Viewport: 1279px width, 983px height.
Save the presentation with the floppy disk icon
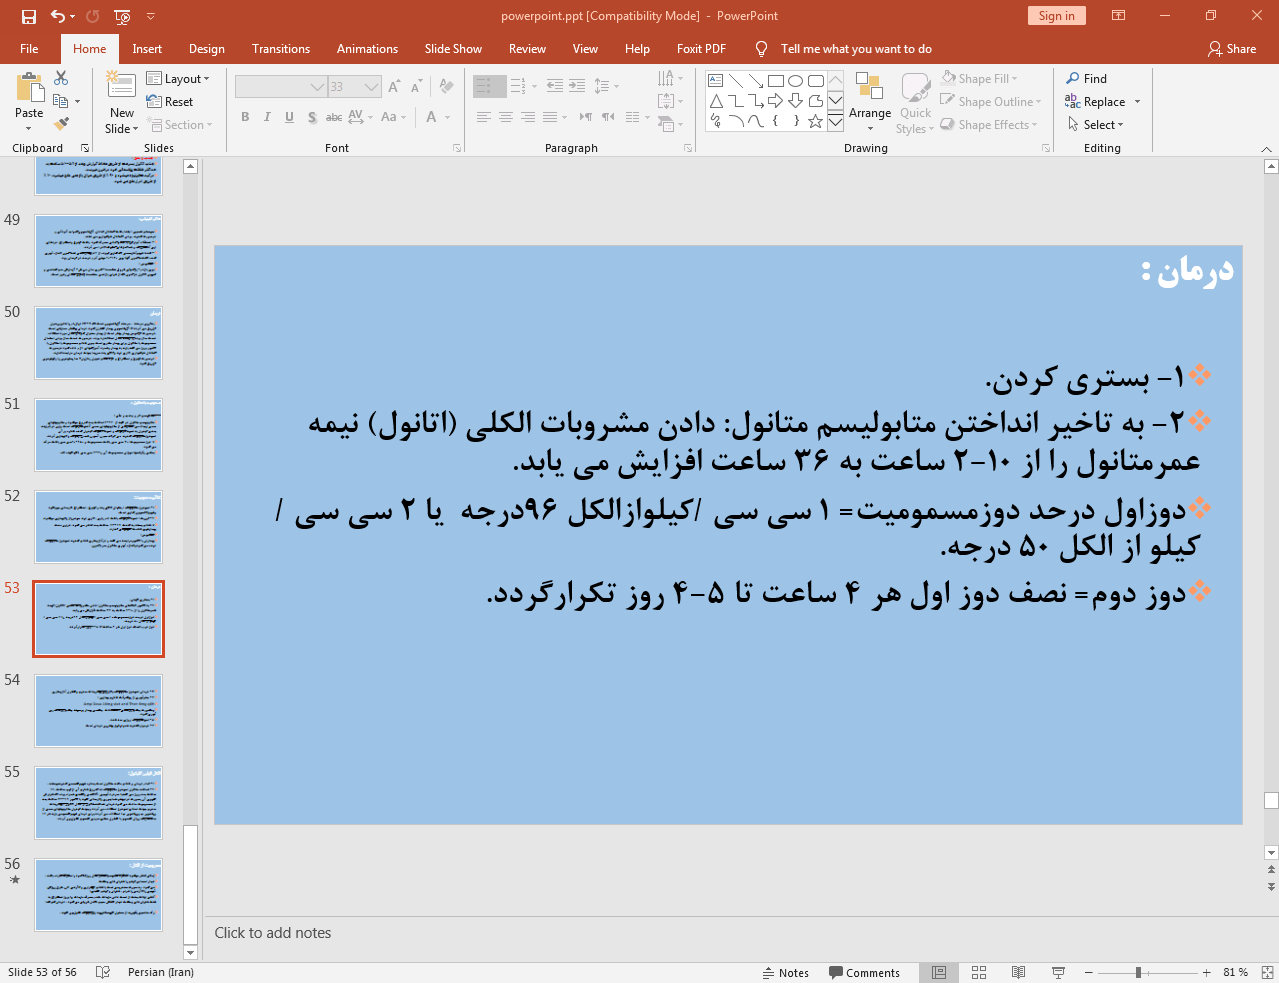[x=28, y=16]
